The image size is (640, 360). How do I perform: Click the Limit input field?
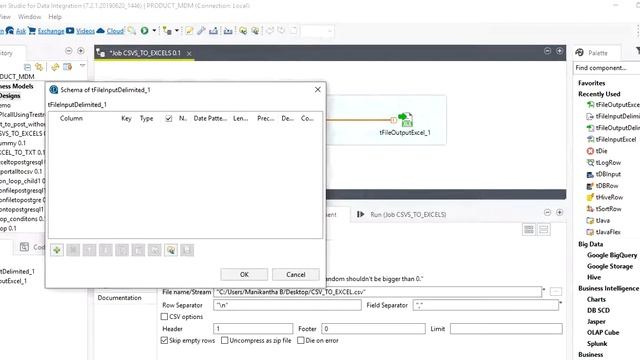click(506, 329)
